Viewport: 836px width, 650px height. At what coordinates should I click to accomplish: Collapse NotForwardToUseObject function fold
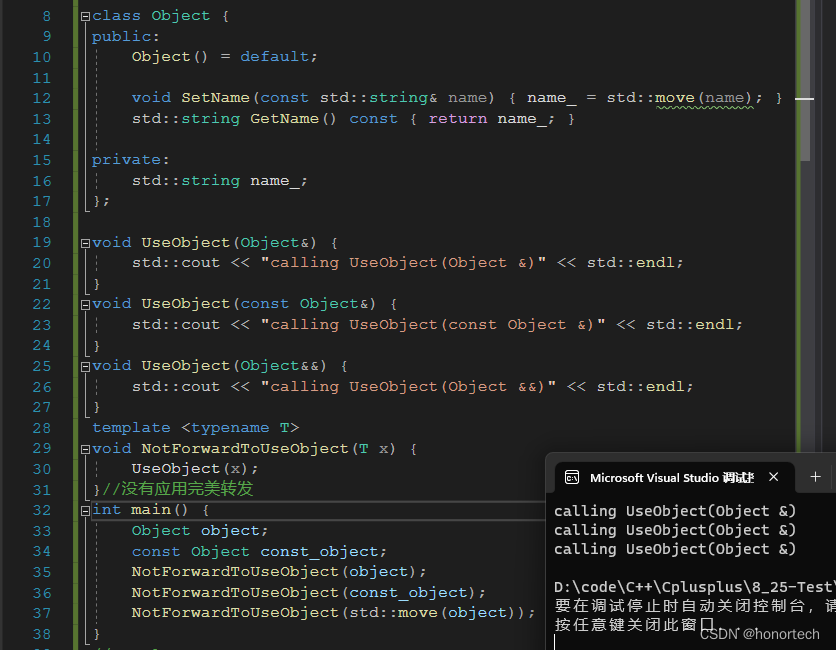[x=85, y=449]
